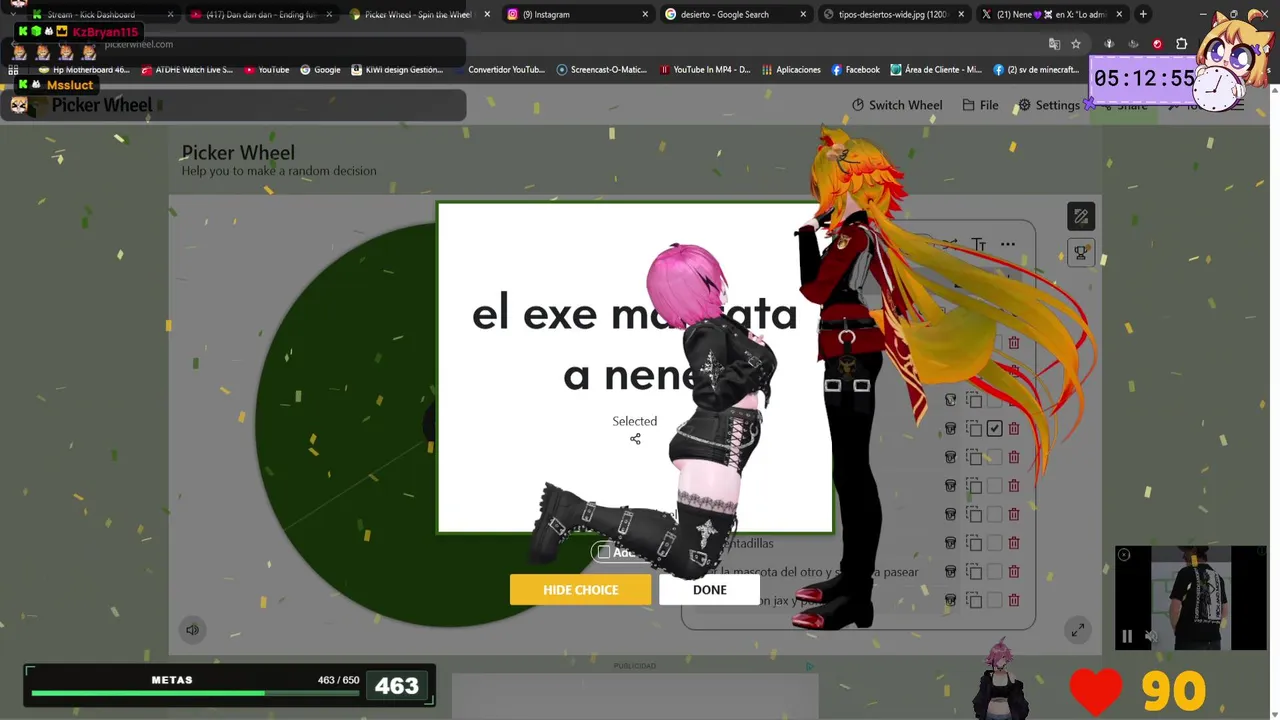Screen dimensions: 1280x720
Task: Click the DONE button
Action: coord(710,590)
